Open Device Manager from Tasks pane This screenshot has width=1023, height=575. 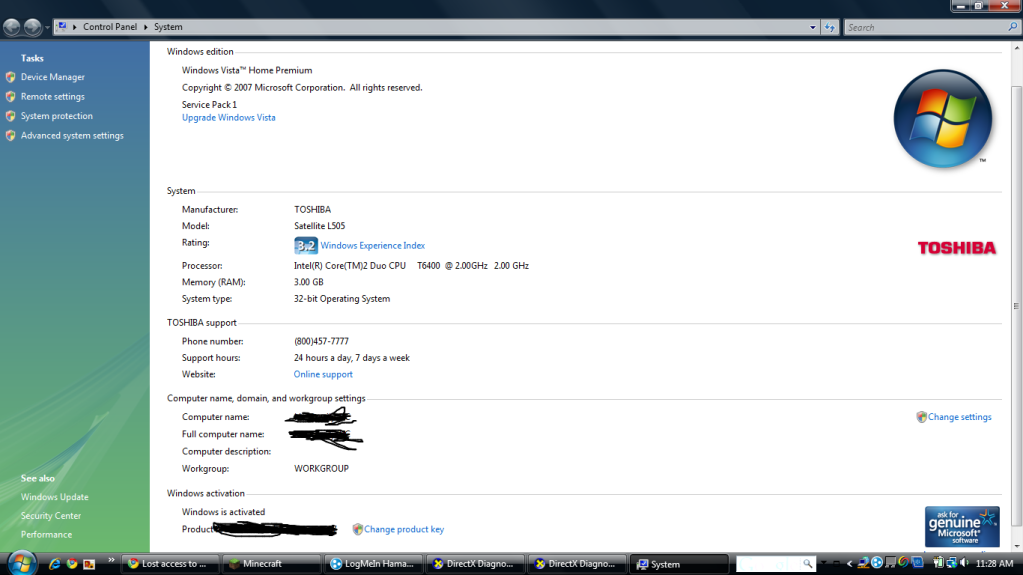tap(52, 77)
